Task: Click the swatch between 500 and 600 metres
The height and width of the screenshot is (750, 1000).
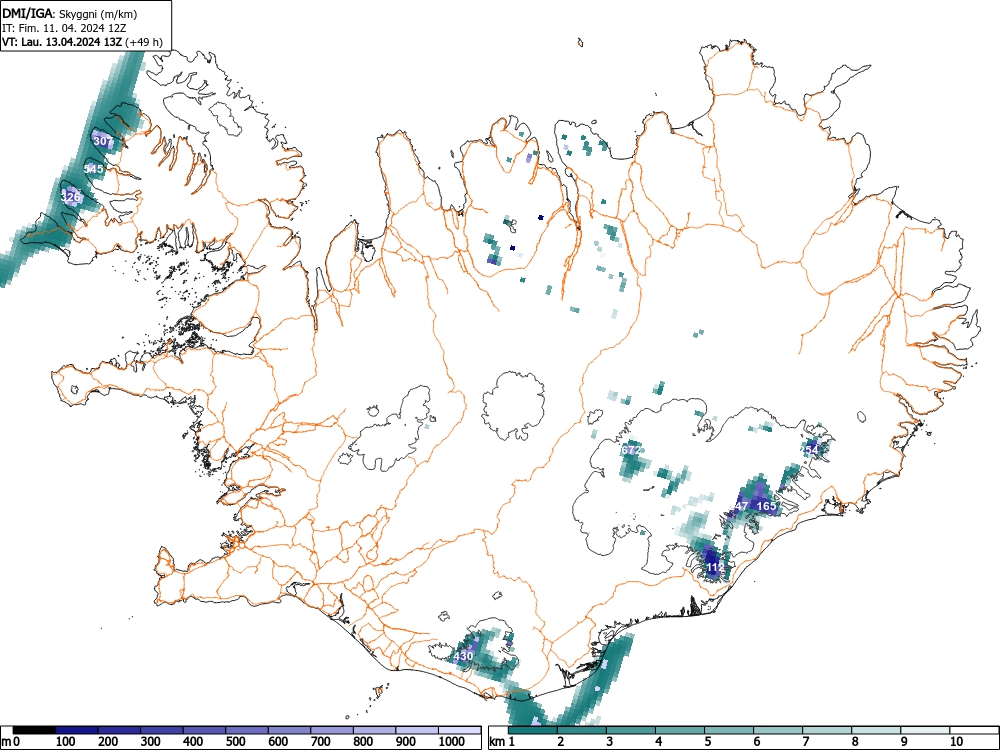Action: [x=247, y=730]
